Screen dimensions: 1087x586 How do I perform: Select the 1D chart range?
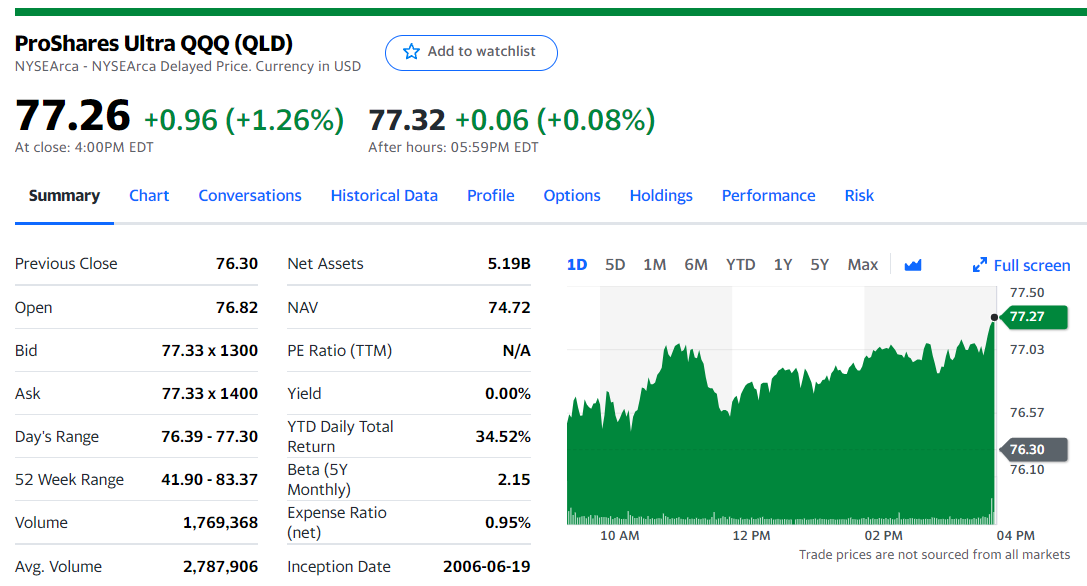click(x=577, y=265)
